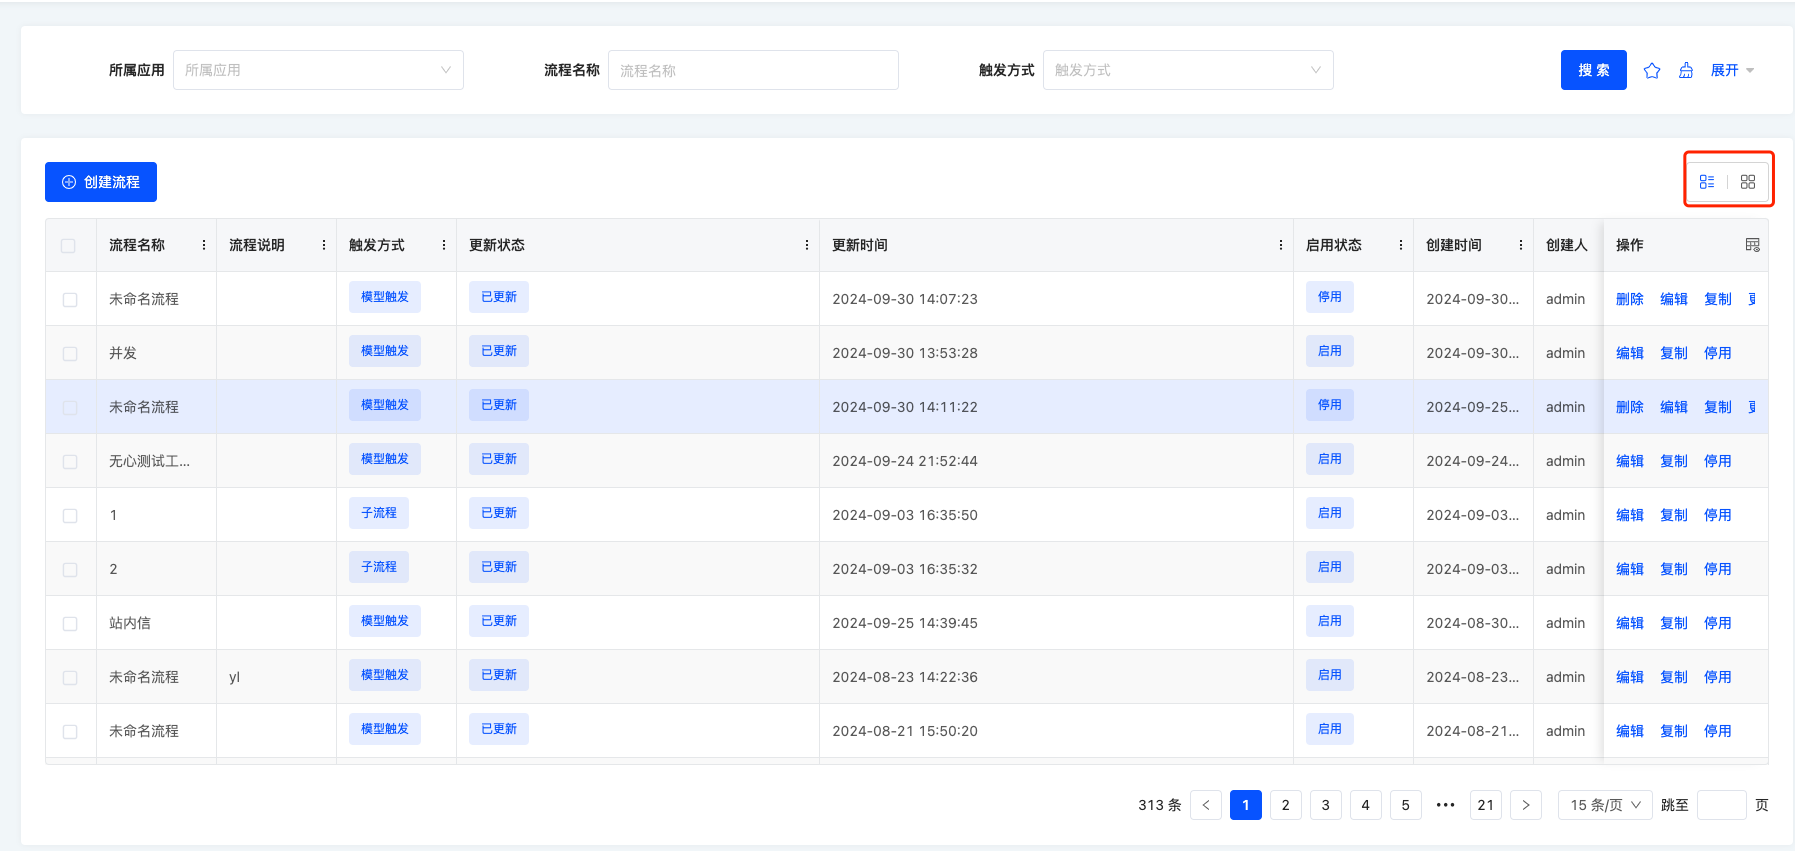This screenshot has height=851, width=1795.
Task: Jump to page 21
Action: 1485,805
